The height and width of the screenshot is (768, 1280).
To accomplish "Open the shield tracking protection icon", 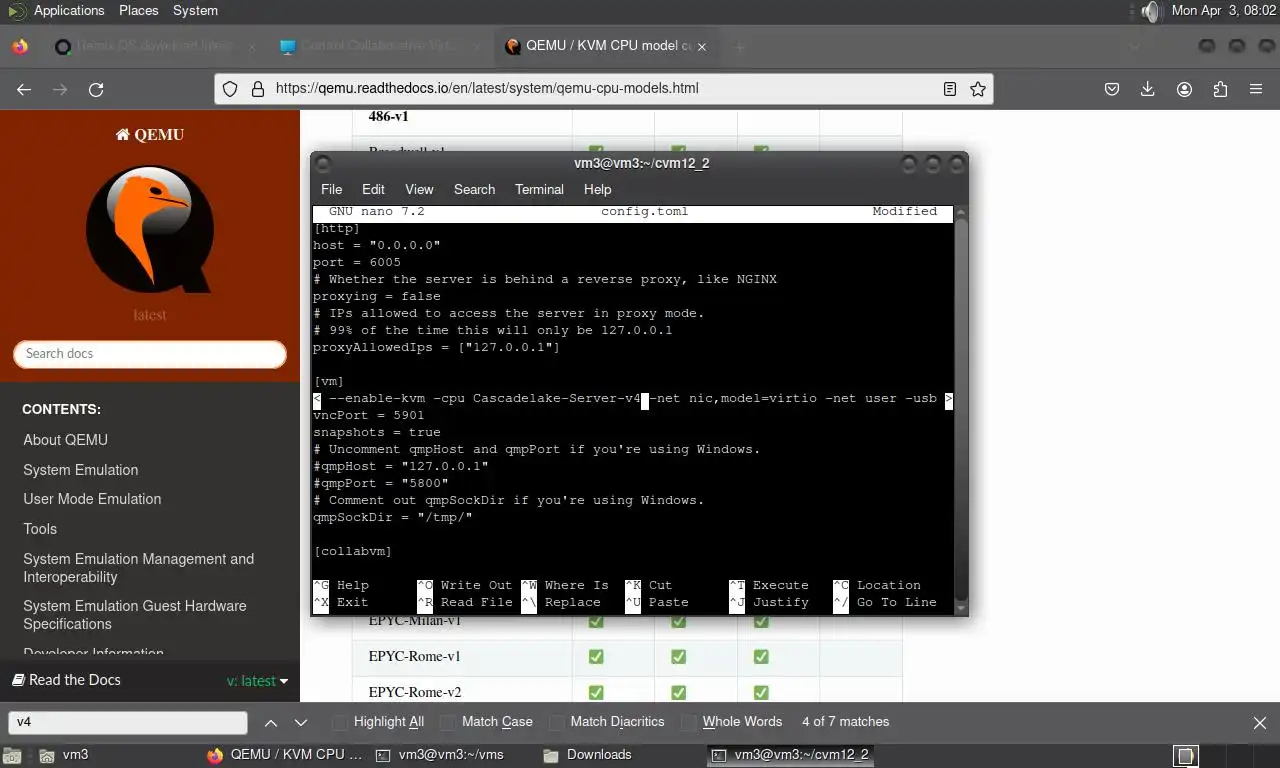I will [x=230, y=89].
